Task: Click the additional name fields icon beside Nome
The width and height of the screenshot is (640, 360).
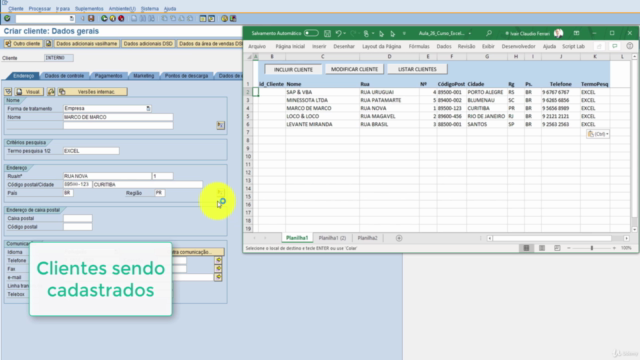Action: (x=220, y=125)
